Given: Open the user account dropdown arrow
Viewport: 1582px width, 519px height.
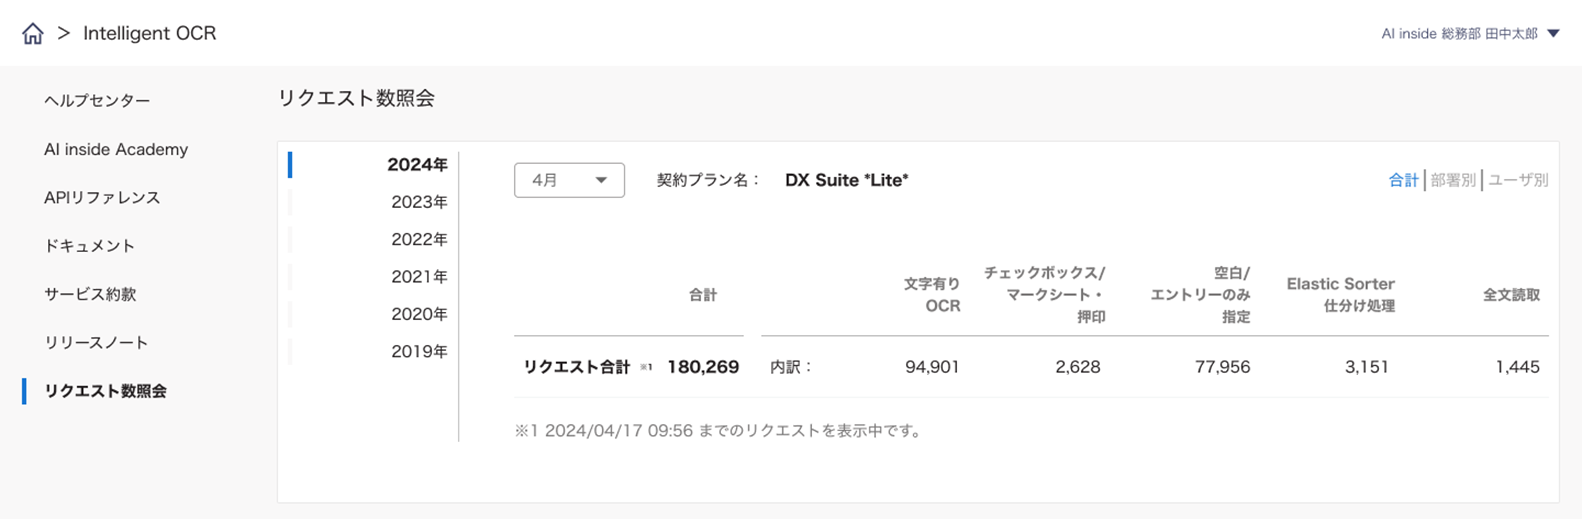Looking at the screenshot, I should (1553, 33).
